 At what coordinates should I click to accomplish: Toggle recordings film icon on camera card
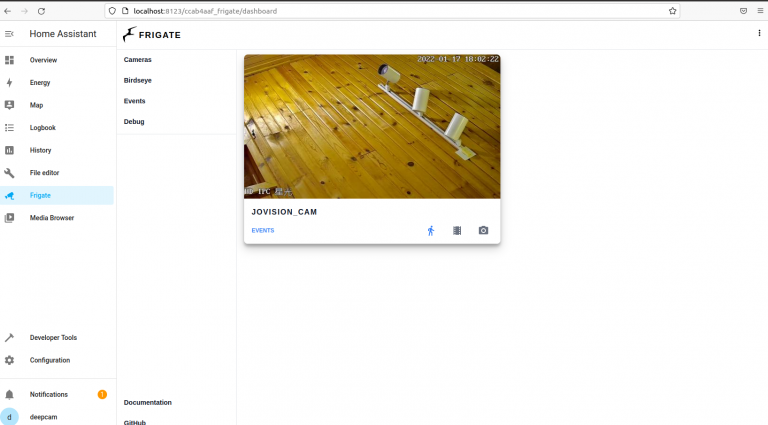[x=457, y=230]
